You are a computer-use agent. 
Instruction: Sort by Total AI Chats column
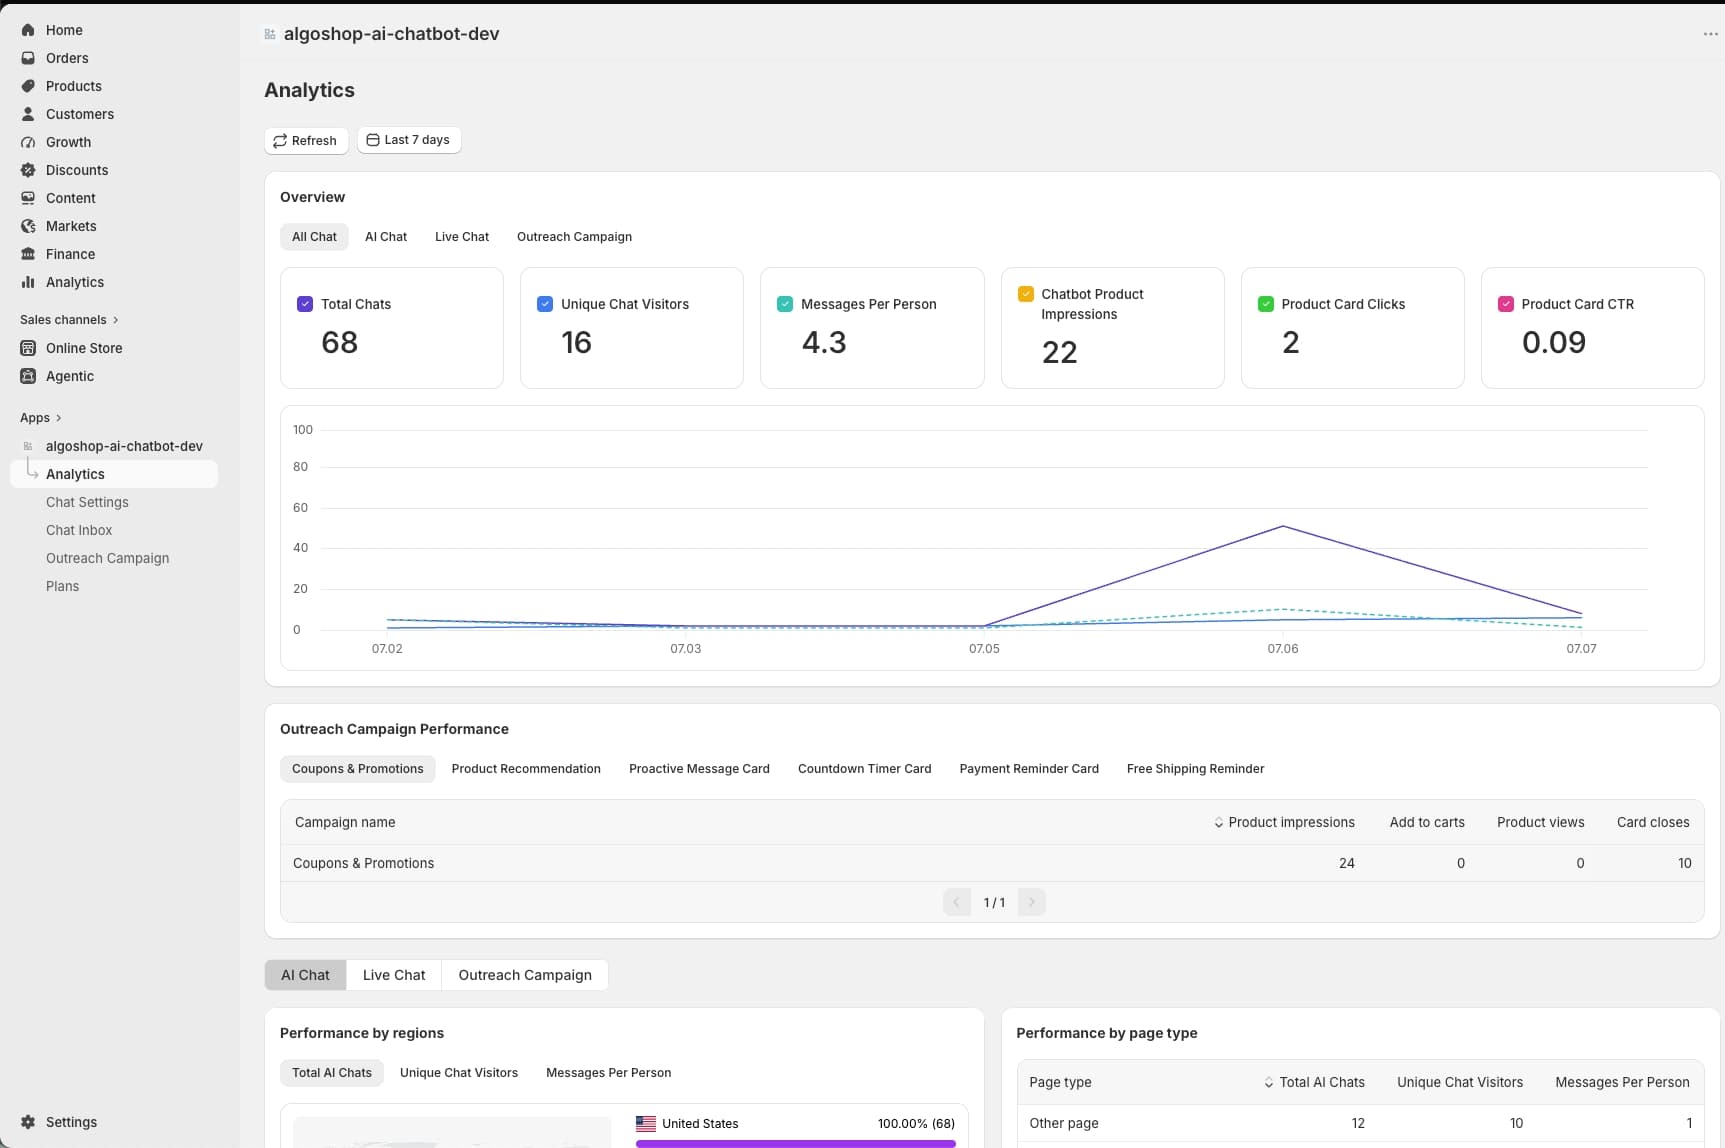pyautogui.click(x=1314, y=1082)
